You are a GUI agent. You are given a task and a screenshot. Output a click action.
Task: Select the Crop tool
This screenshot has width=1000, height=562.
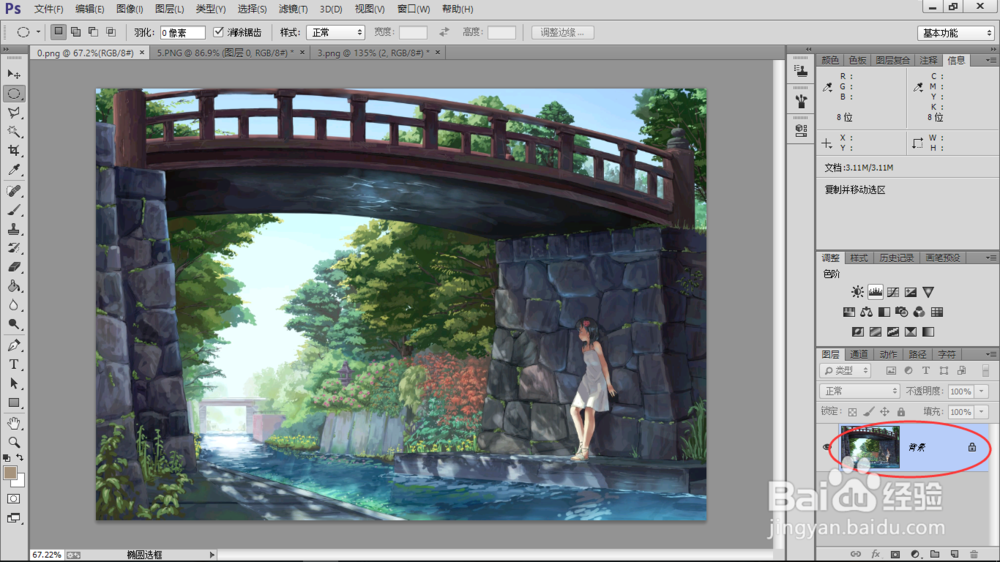pos(14,151)
